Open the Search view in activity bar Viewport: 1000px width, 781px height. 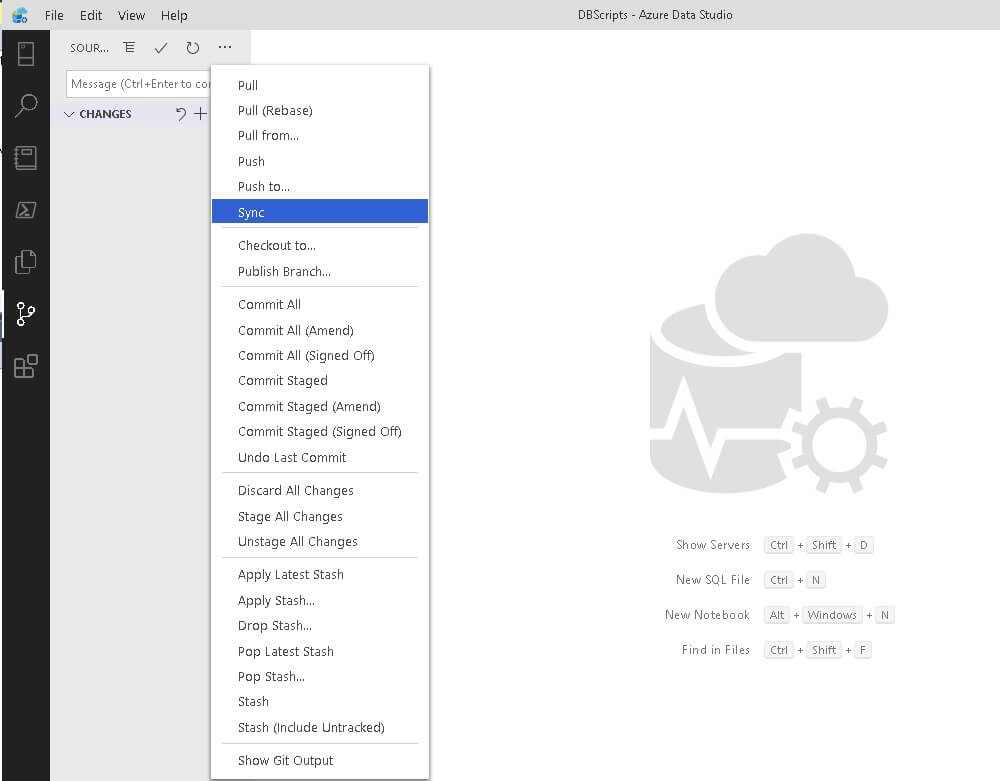(x=26, y=106)
